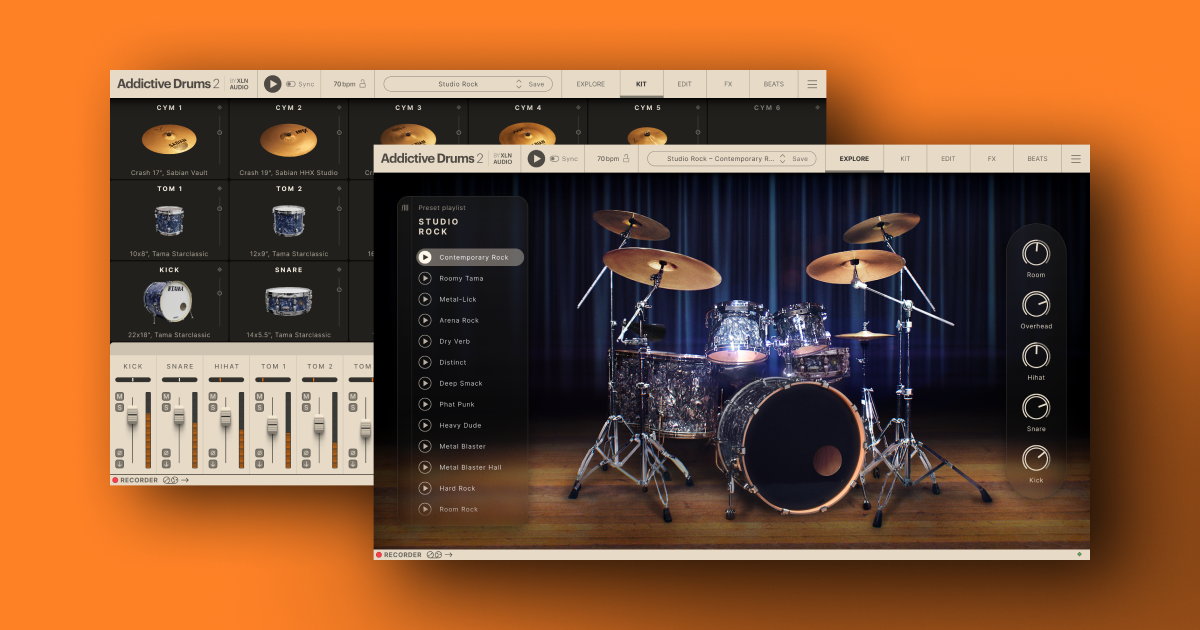Click the down-arrow output icon on the Snare channel
This screenshot has height=630, width=1200.
coord(166,464)
